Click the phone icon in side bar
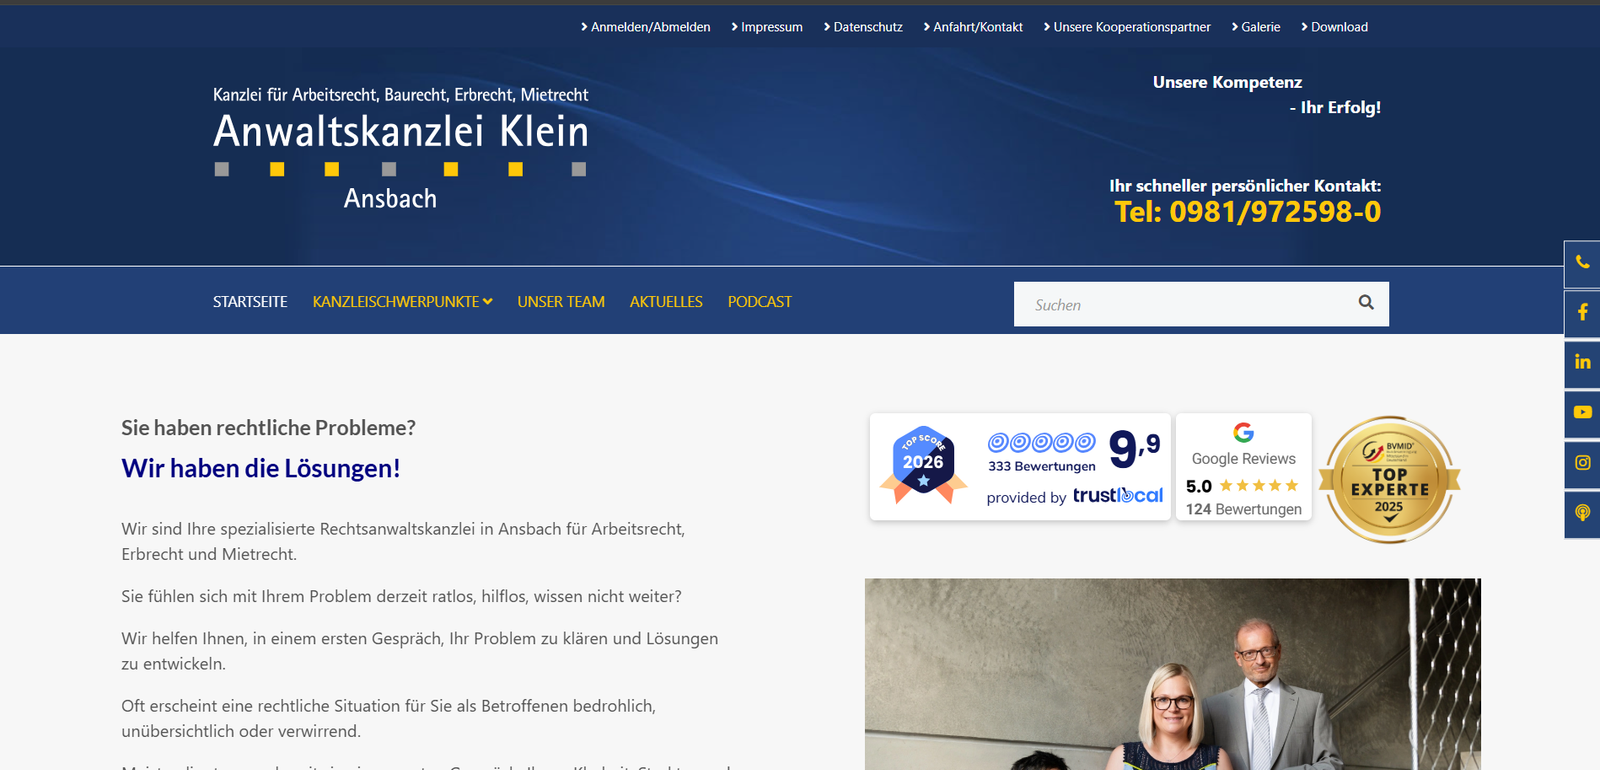The image size is (1600, 770). (1582, 264)
